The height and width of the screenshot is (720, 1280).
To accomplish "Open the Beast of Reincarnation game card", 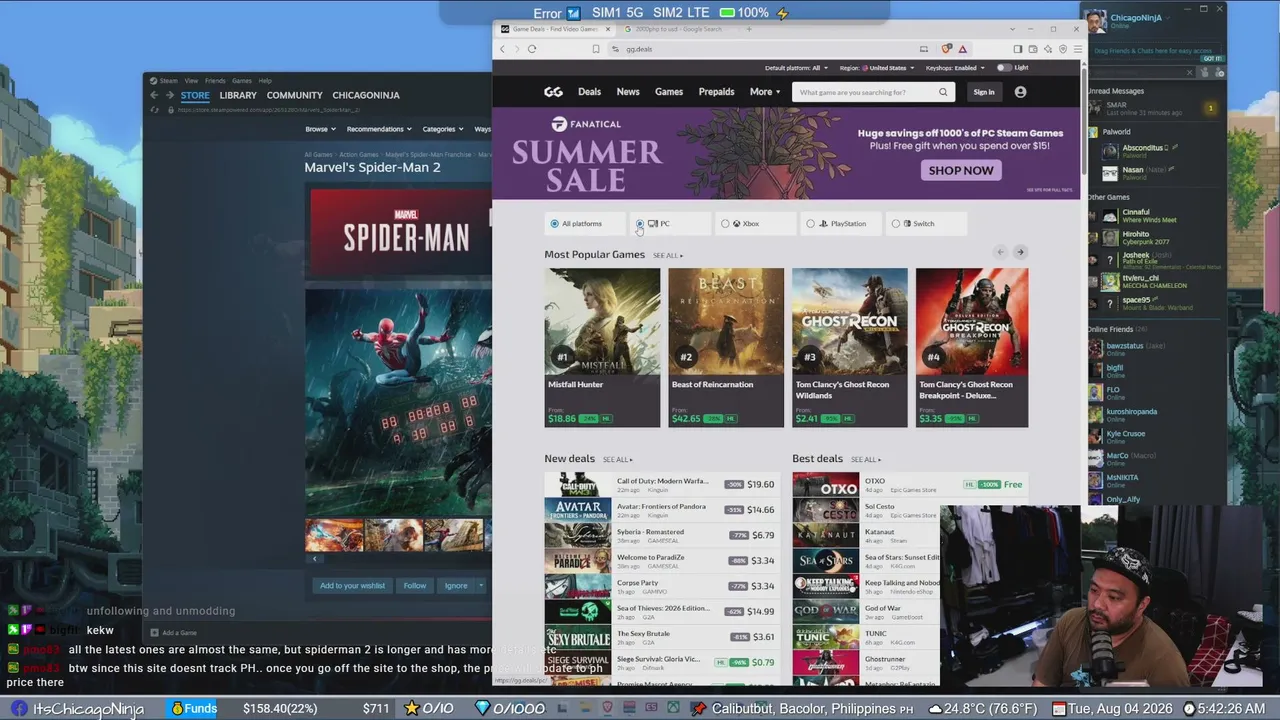I will point(726,347).
